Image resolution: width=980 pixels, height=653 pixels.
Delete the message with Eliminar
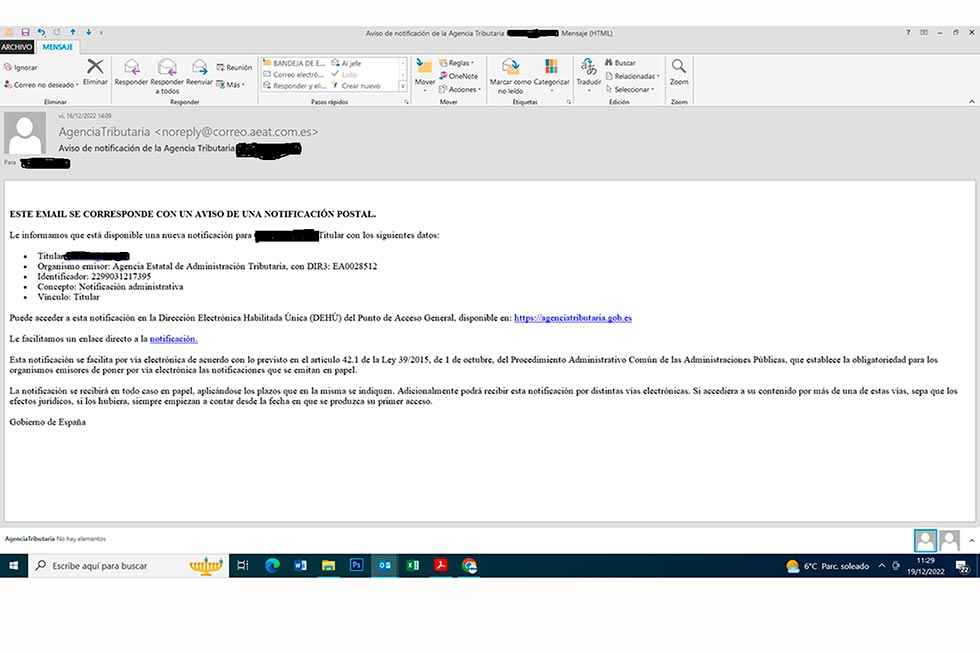coord(95,72)
